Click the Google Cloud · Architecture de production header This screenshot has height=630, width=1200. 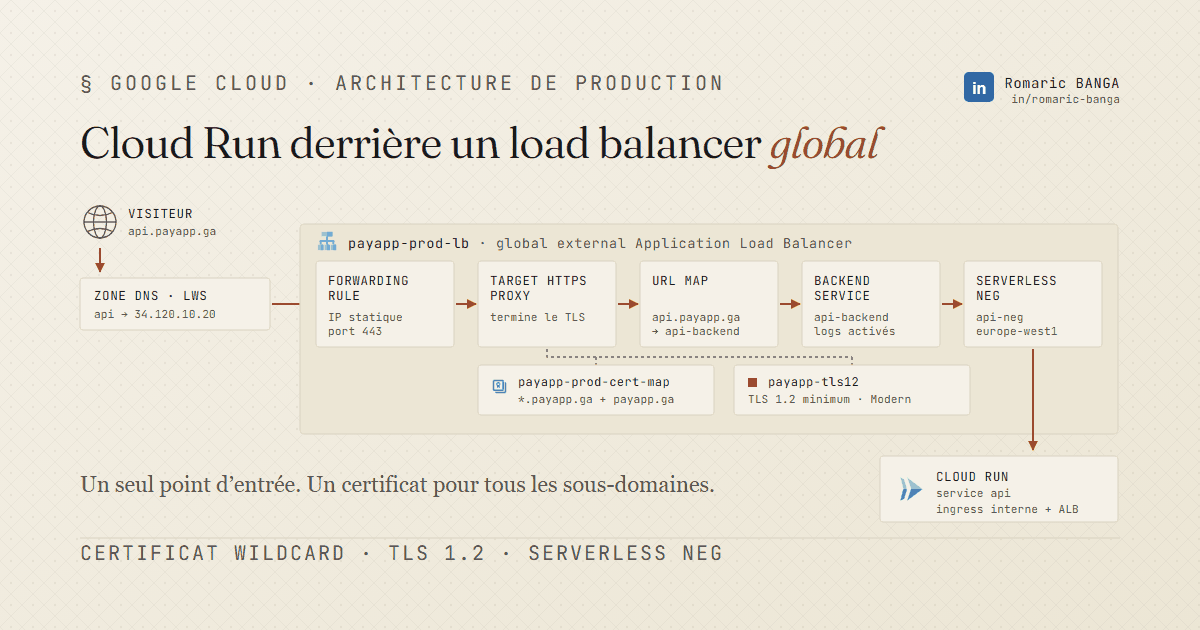tap(401, 83)
